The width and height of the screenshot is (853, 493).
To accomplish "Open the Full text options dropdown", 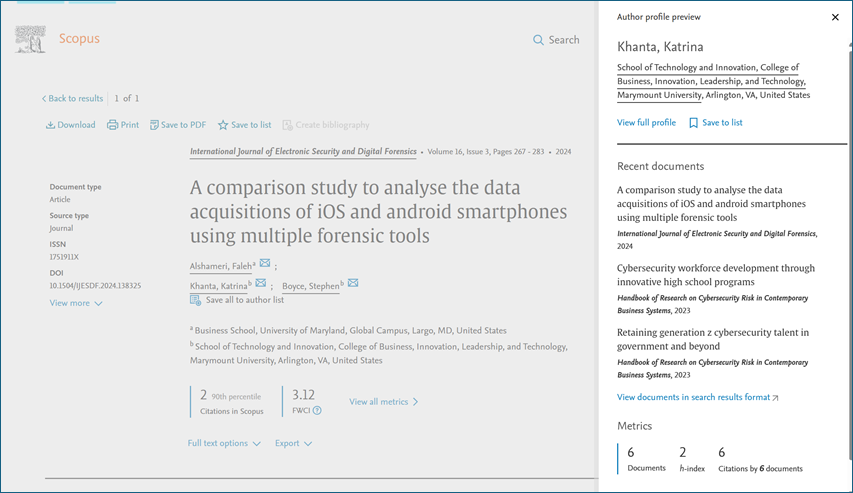I will pos(224,443).
